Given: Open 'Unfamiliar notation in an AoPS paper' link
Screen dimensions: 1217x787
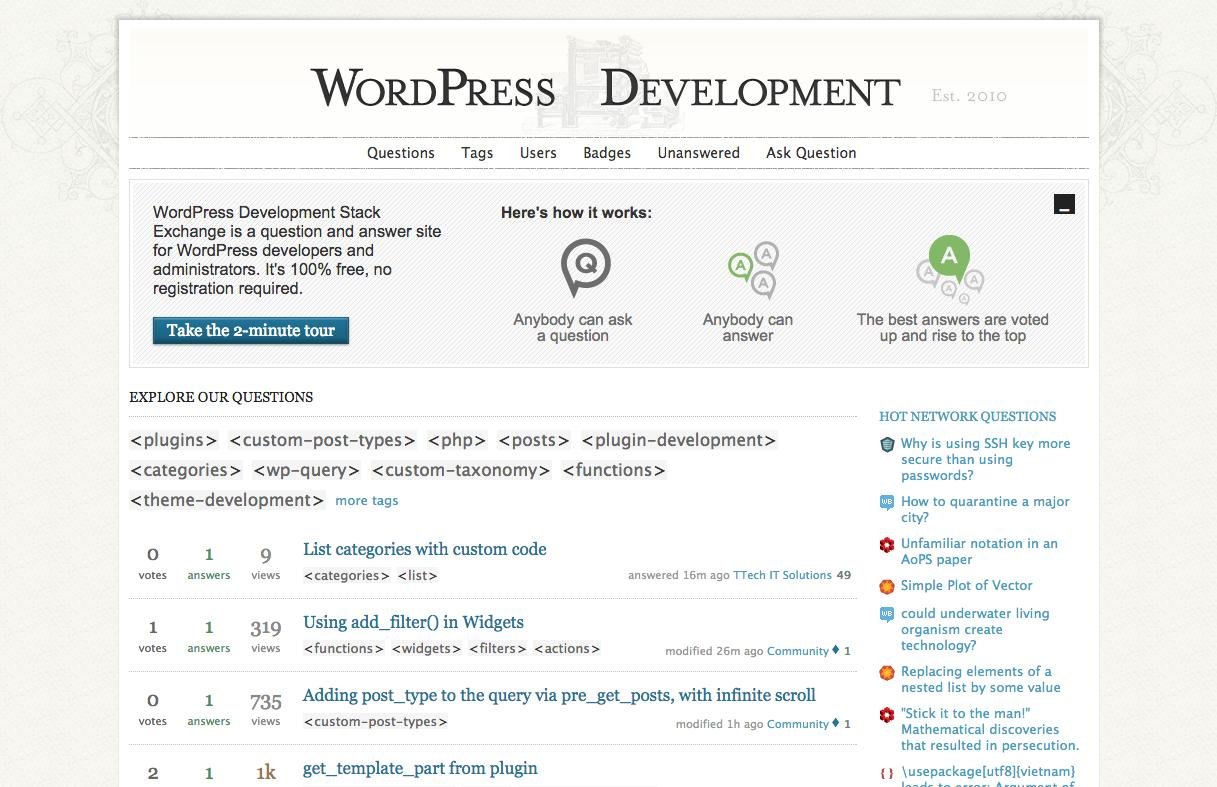Looking at the screenshot, I should point(979,552).
